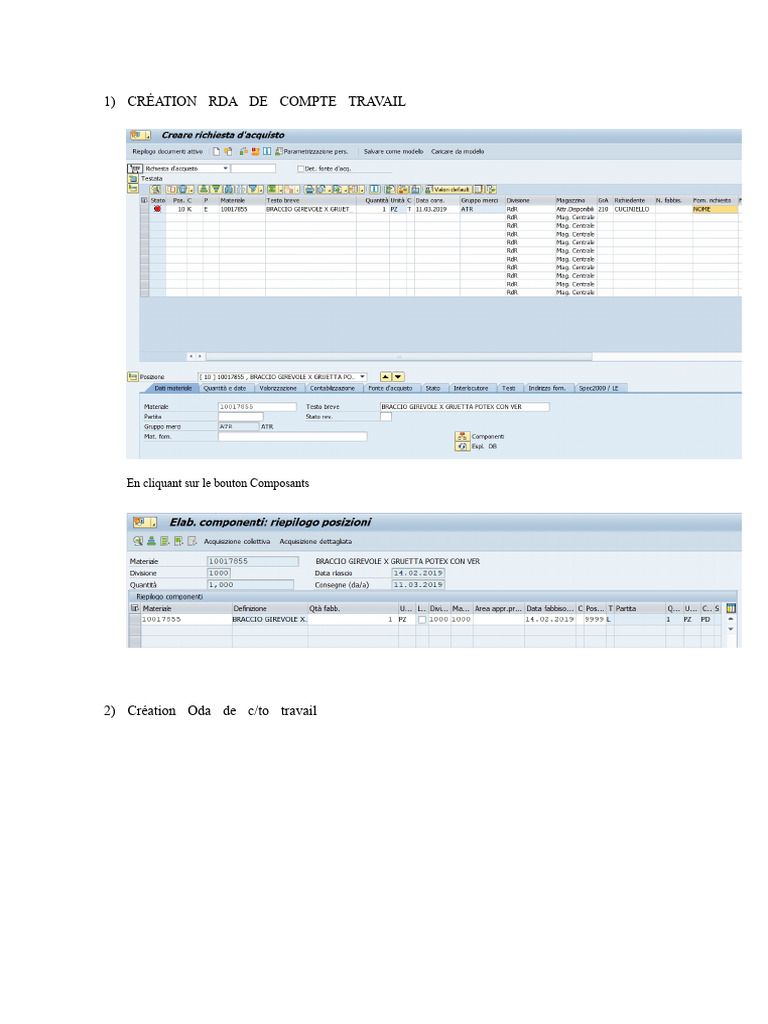Click the sum total icon in grid toolbar
Viewport: 768px width, 1024px height.
[272, 189]
